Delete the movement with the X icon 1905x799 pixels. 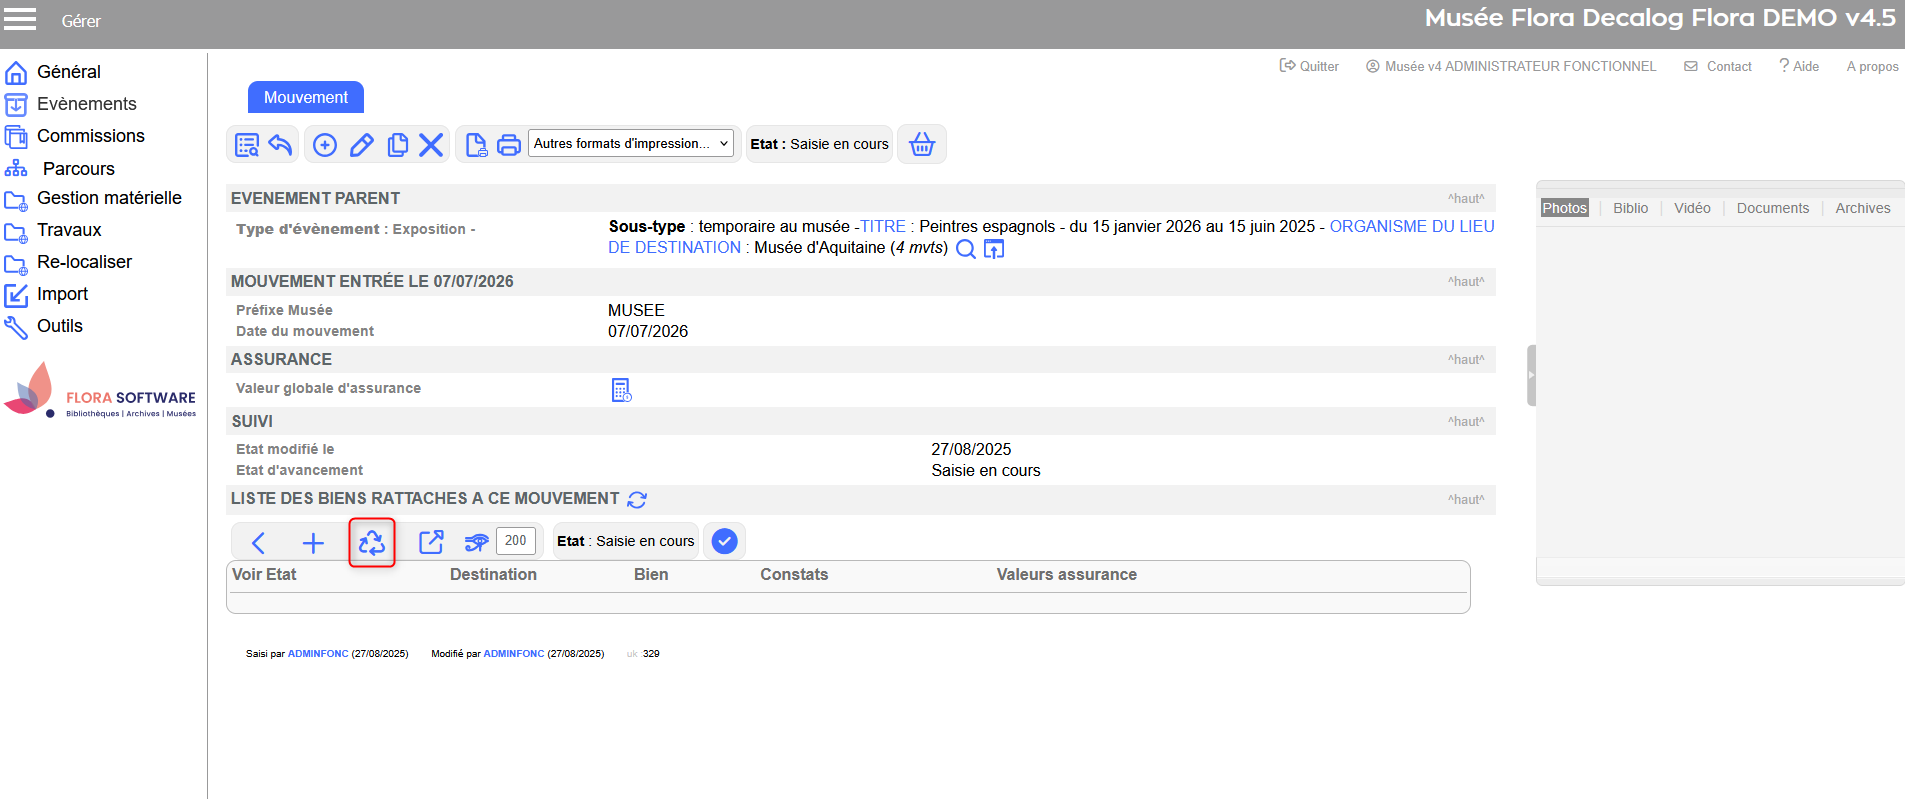[x=431, y=145]
